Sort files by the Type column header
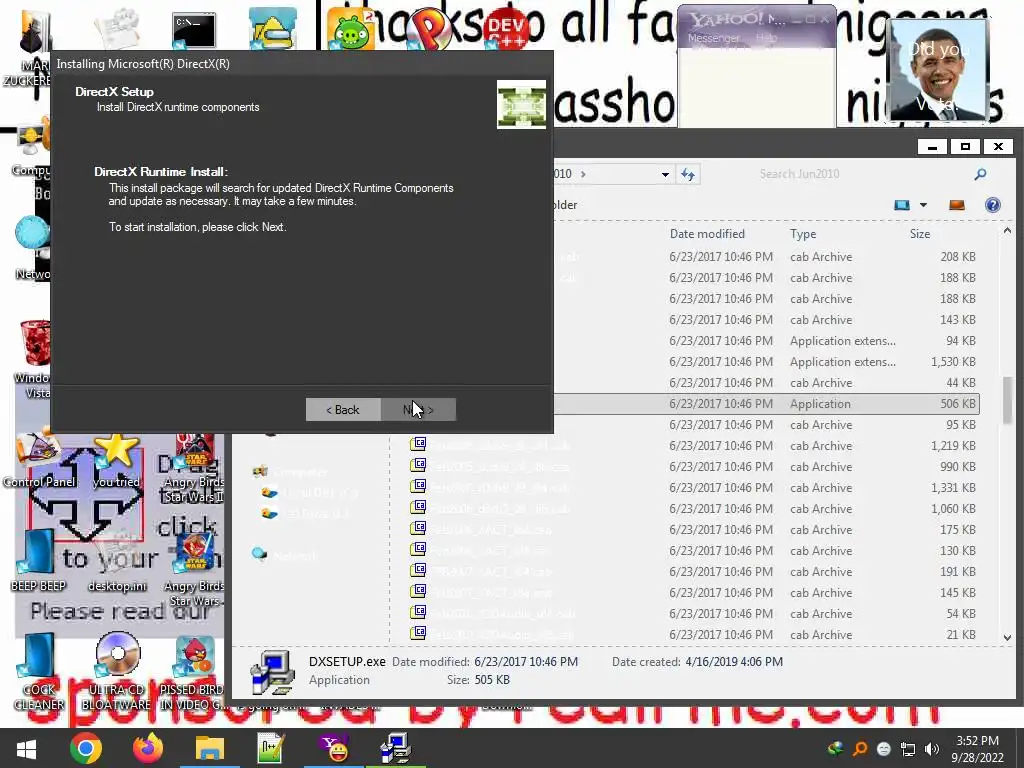 (x=803, y=234)
